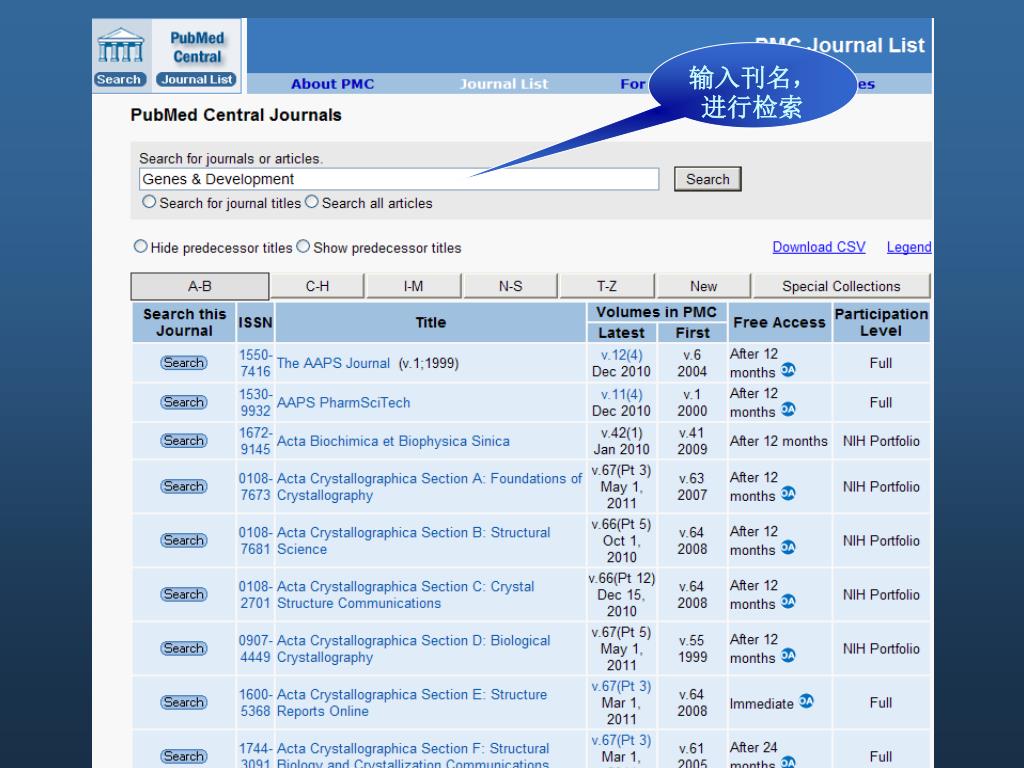Click ISSN 1550-7416 link
The height and width of the screenshot is (768, 1024).
tap(255, 363)
